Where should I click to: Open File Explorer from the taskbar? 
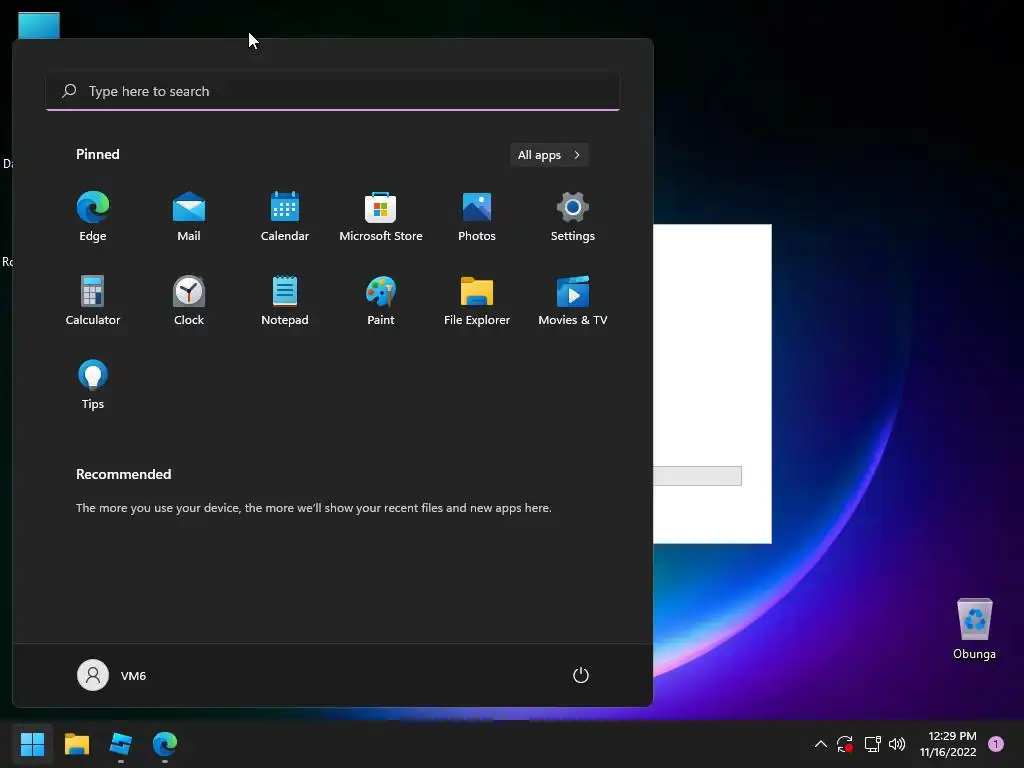[76, 744]
